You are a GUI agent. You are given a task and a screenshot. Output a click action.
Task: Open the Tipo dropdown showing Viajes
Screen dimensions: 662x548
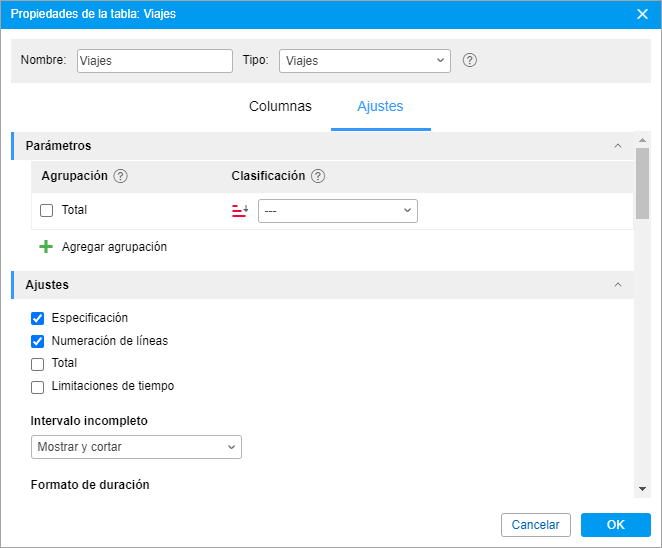click(365, 61)
